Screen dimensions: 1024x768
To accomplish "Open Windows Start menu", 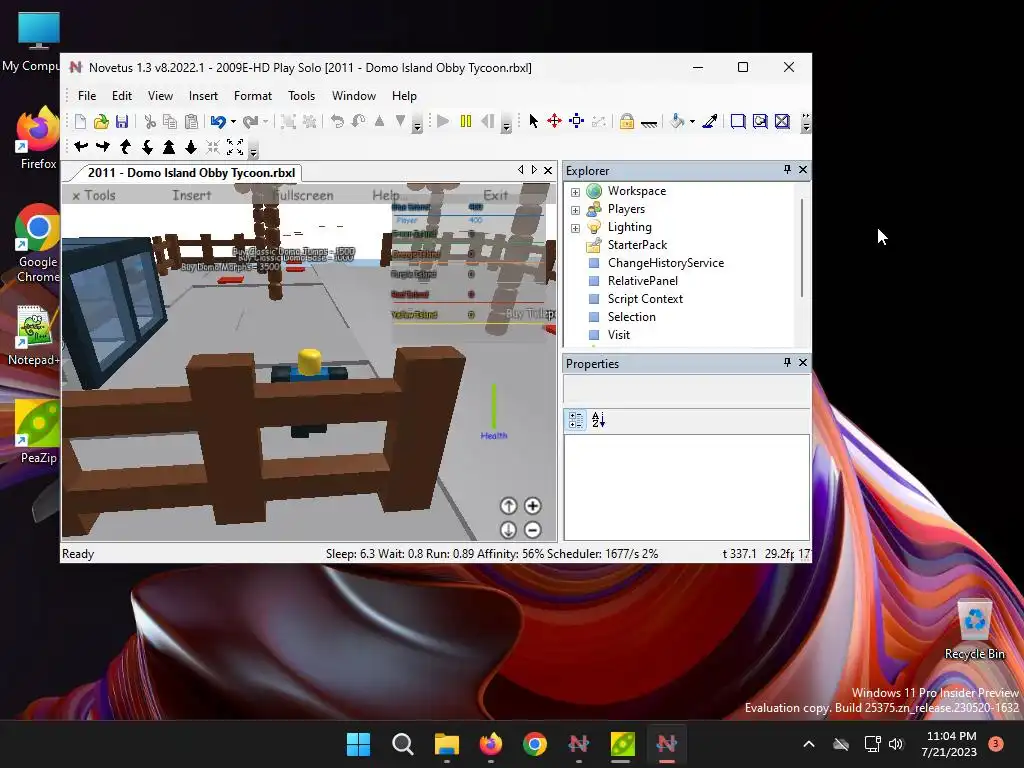I will pos(359,744).
